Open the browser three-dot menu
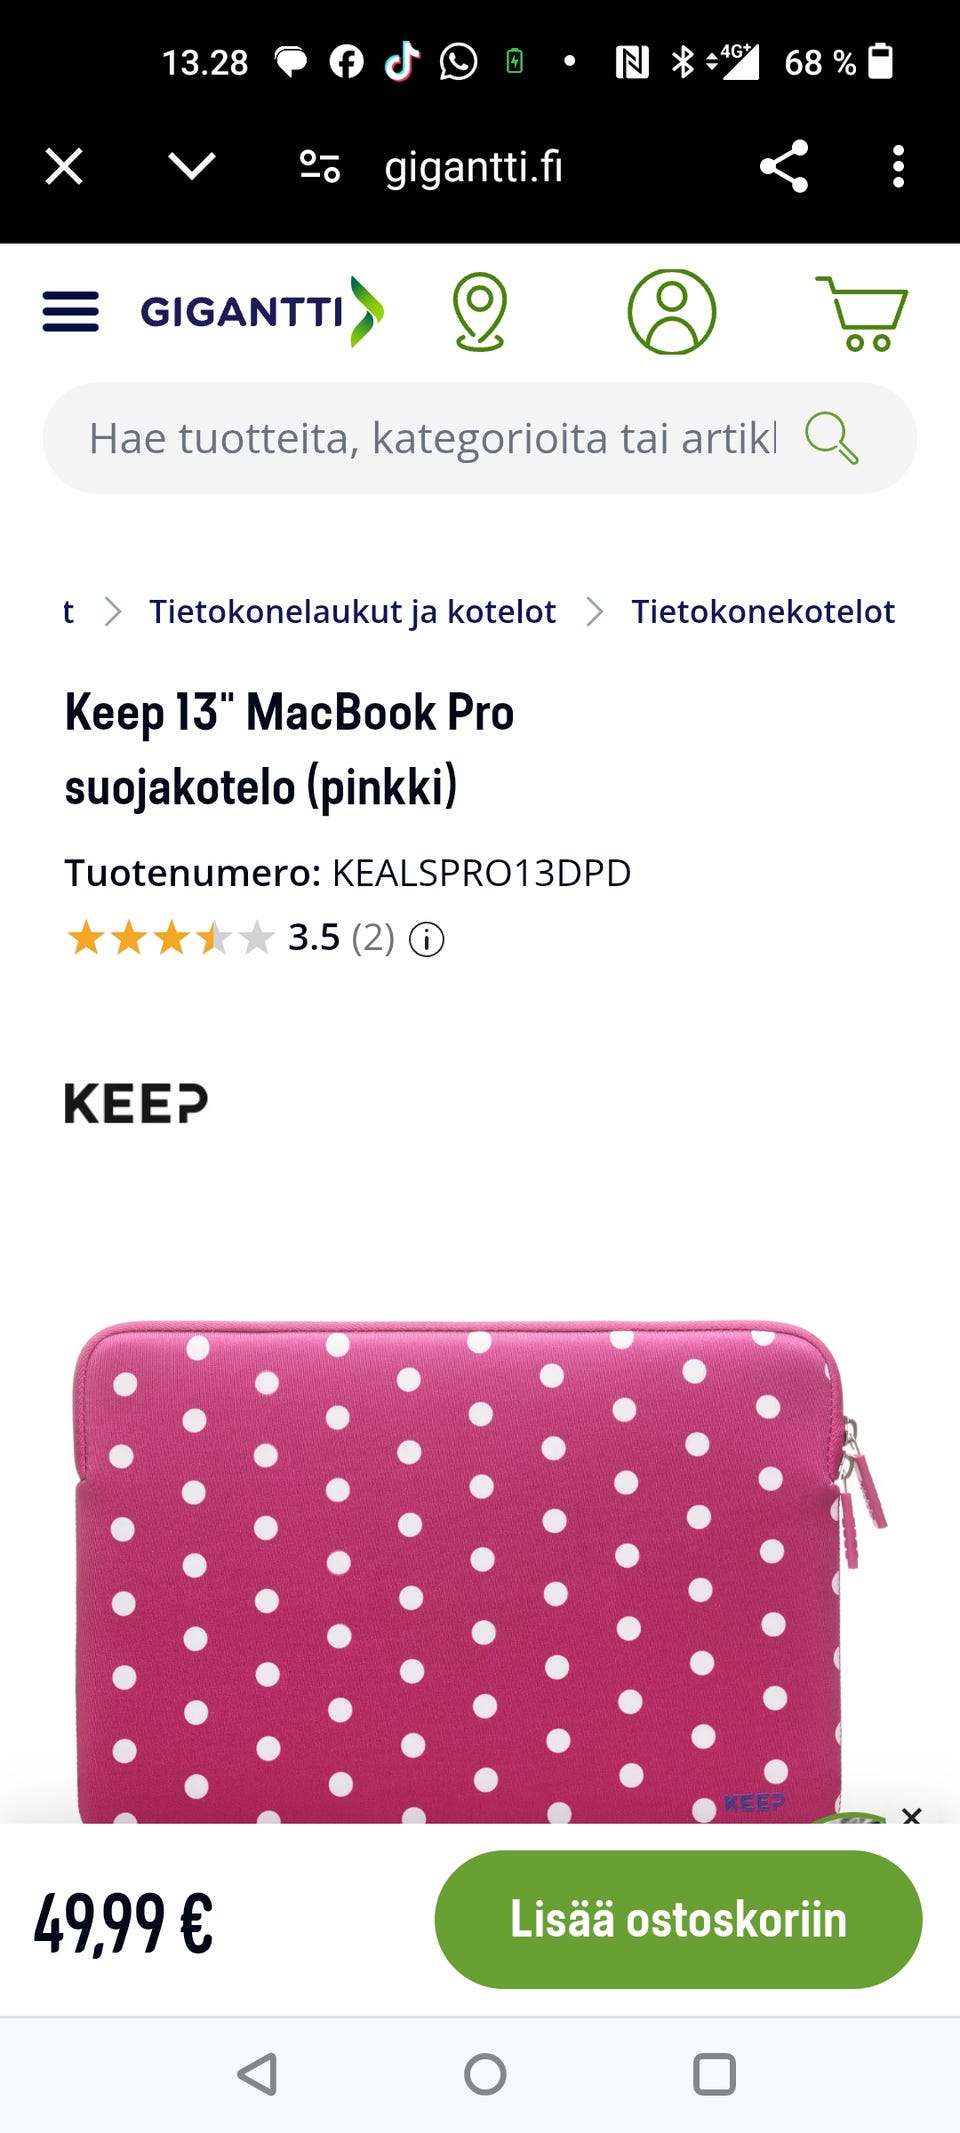Screen dimensions: 960x2133 point(898,166)
